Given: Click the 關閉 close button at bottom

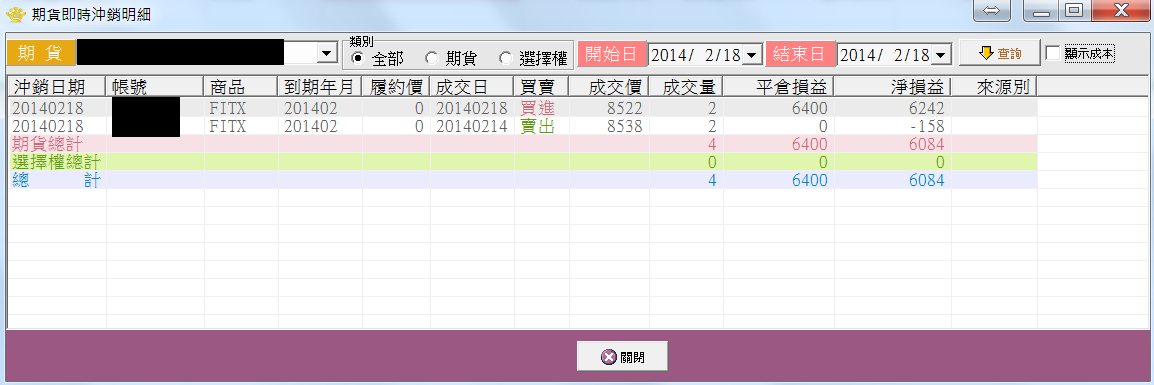Looking at the screenshot, I should tap(622, 357).
